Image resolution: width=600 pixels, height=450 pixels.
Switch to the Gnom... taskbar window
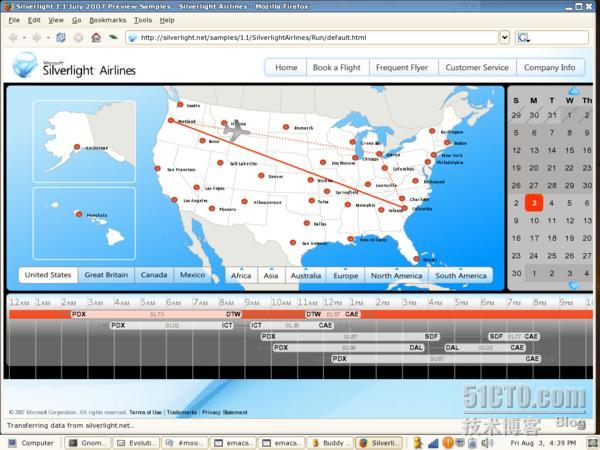(88, 443)
